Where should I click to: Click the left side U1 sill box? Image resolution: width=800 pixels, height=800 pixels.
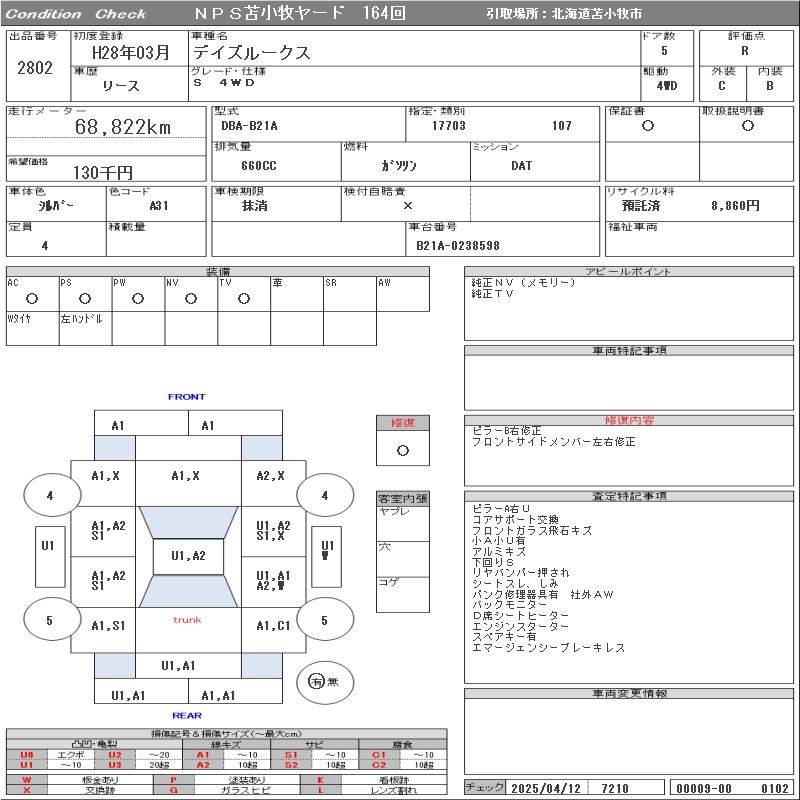coord(47,556)
